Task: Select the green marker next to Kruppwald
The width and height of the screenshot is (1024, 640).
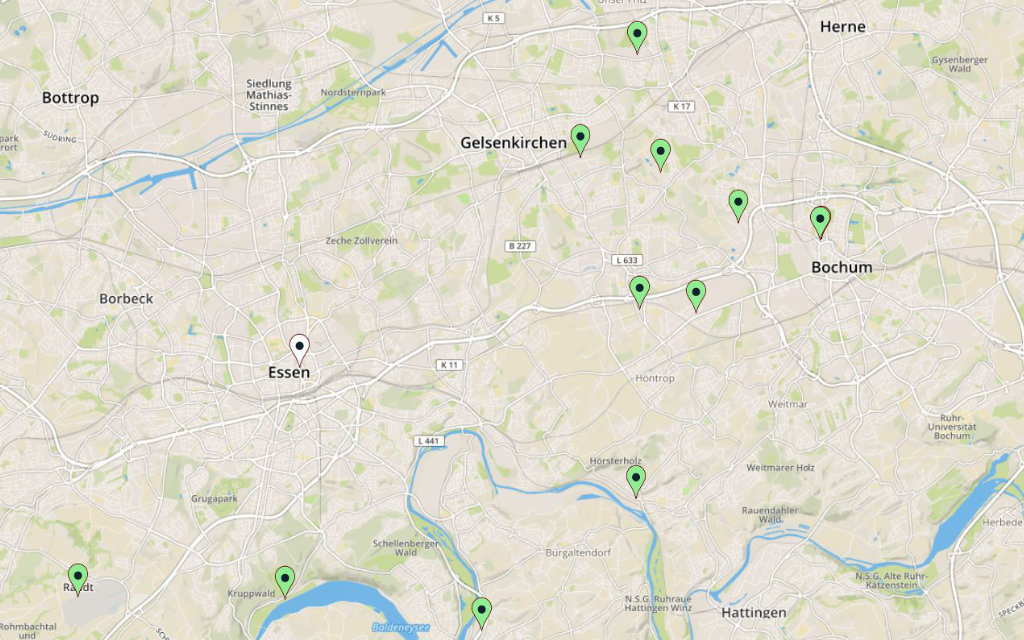Action: 285,582
